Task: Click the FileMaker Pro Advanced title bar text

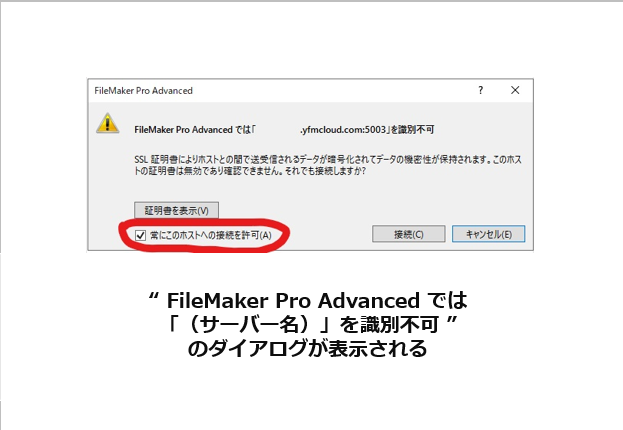Action: 143,91
